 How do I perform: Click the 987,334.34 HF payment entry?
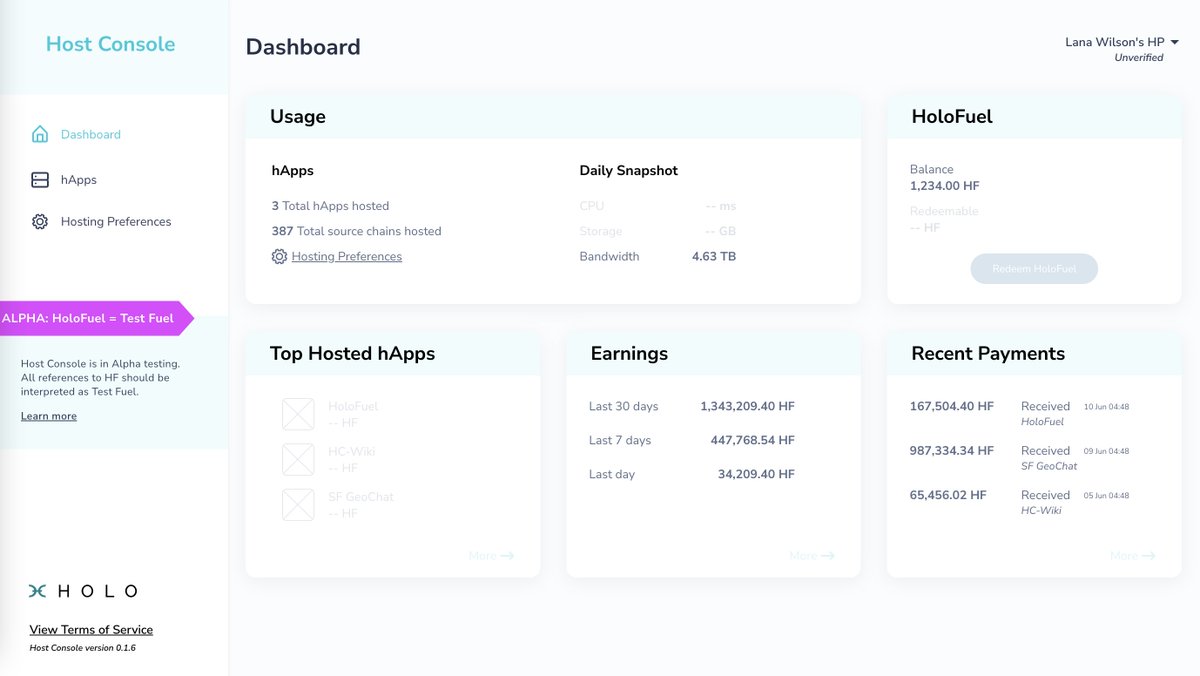[952, 451]
